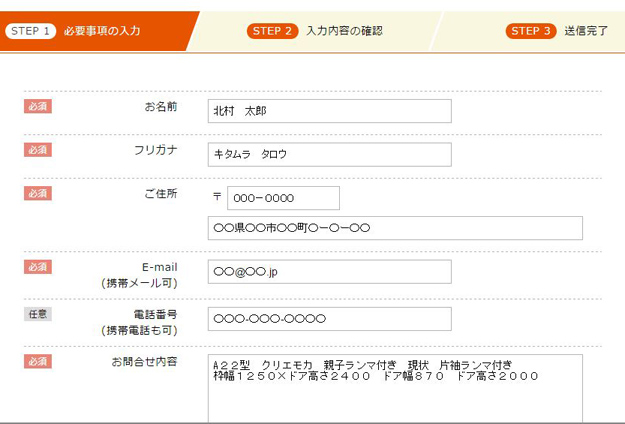Click the furigana field with キタムラ タロウ
Image resolution: width=625 pixels, height=424 pixels.
[x=330, y=154]
